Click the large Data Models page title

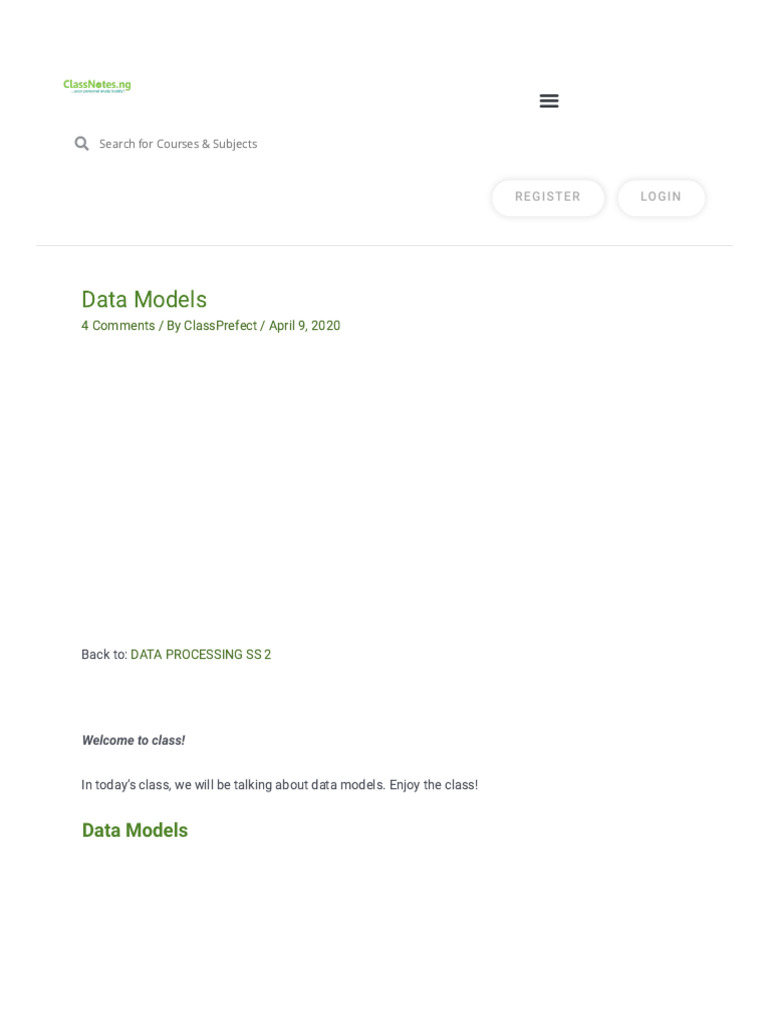[x=144, y=300]
